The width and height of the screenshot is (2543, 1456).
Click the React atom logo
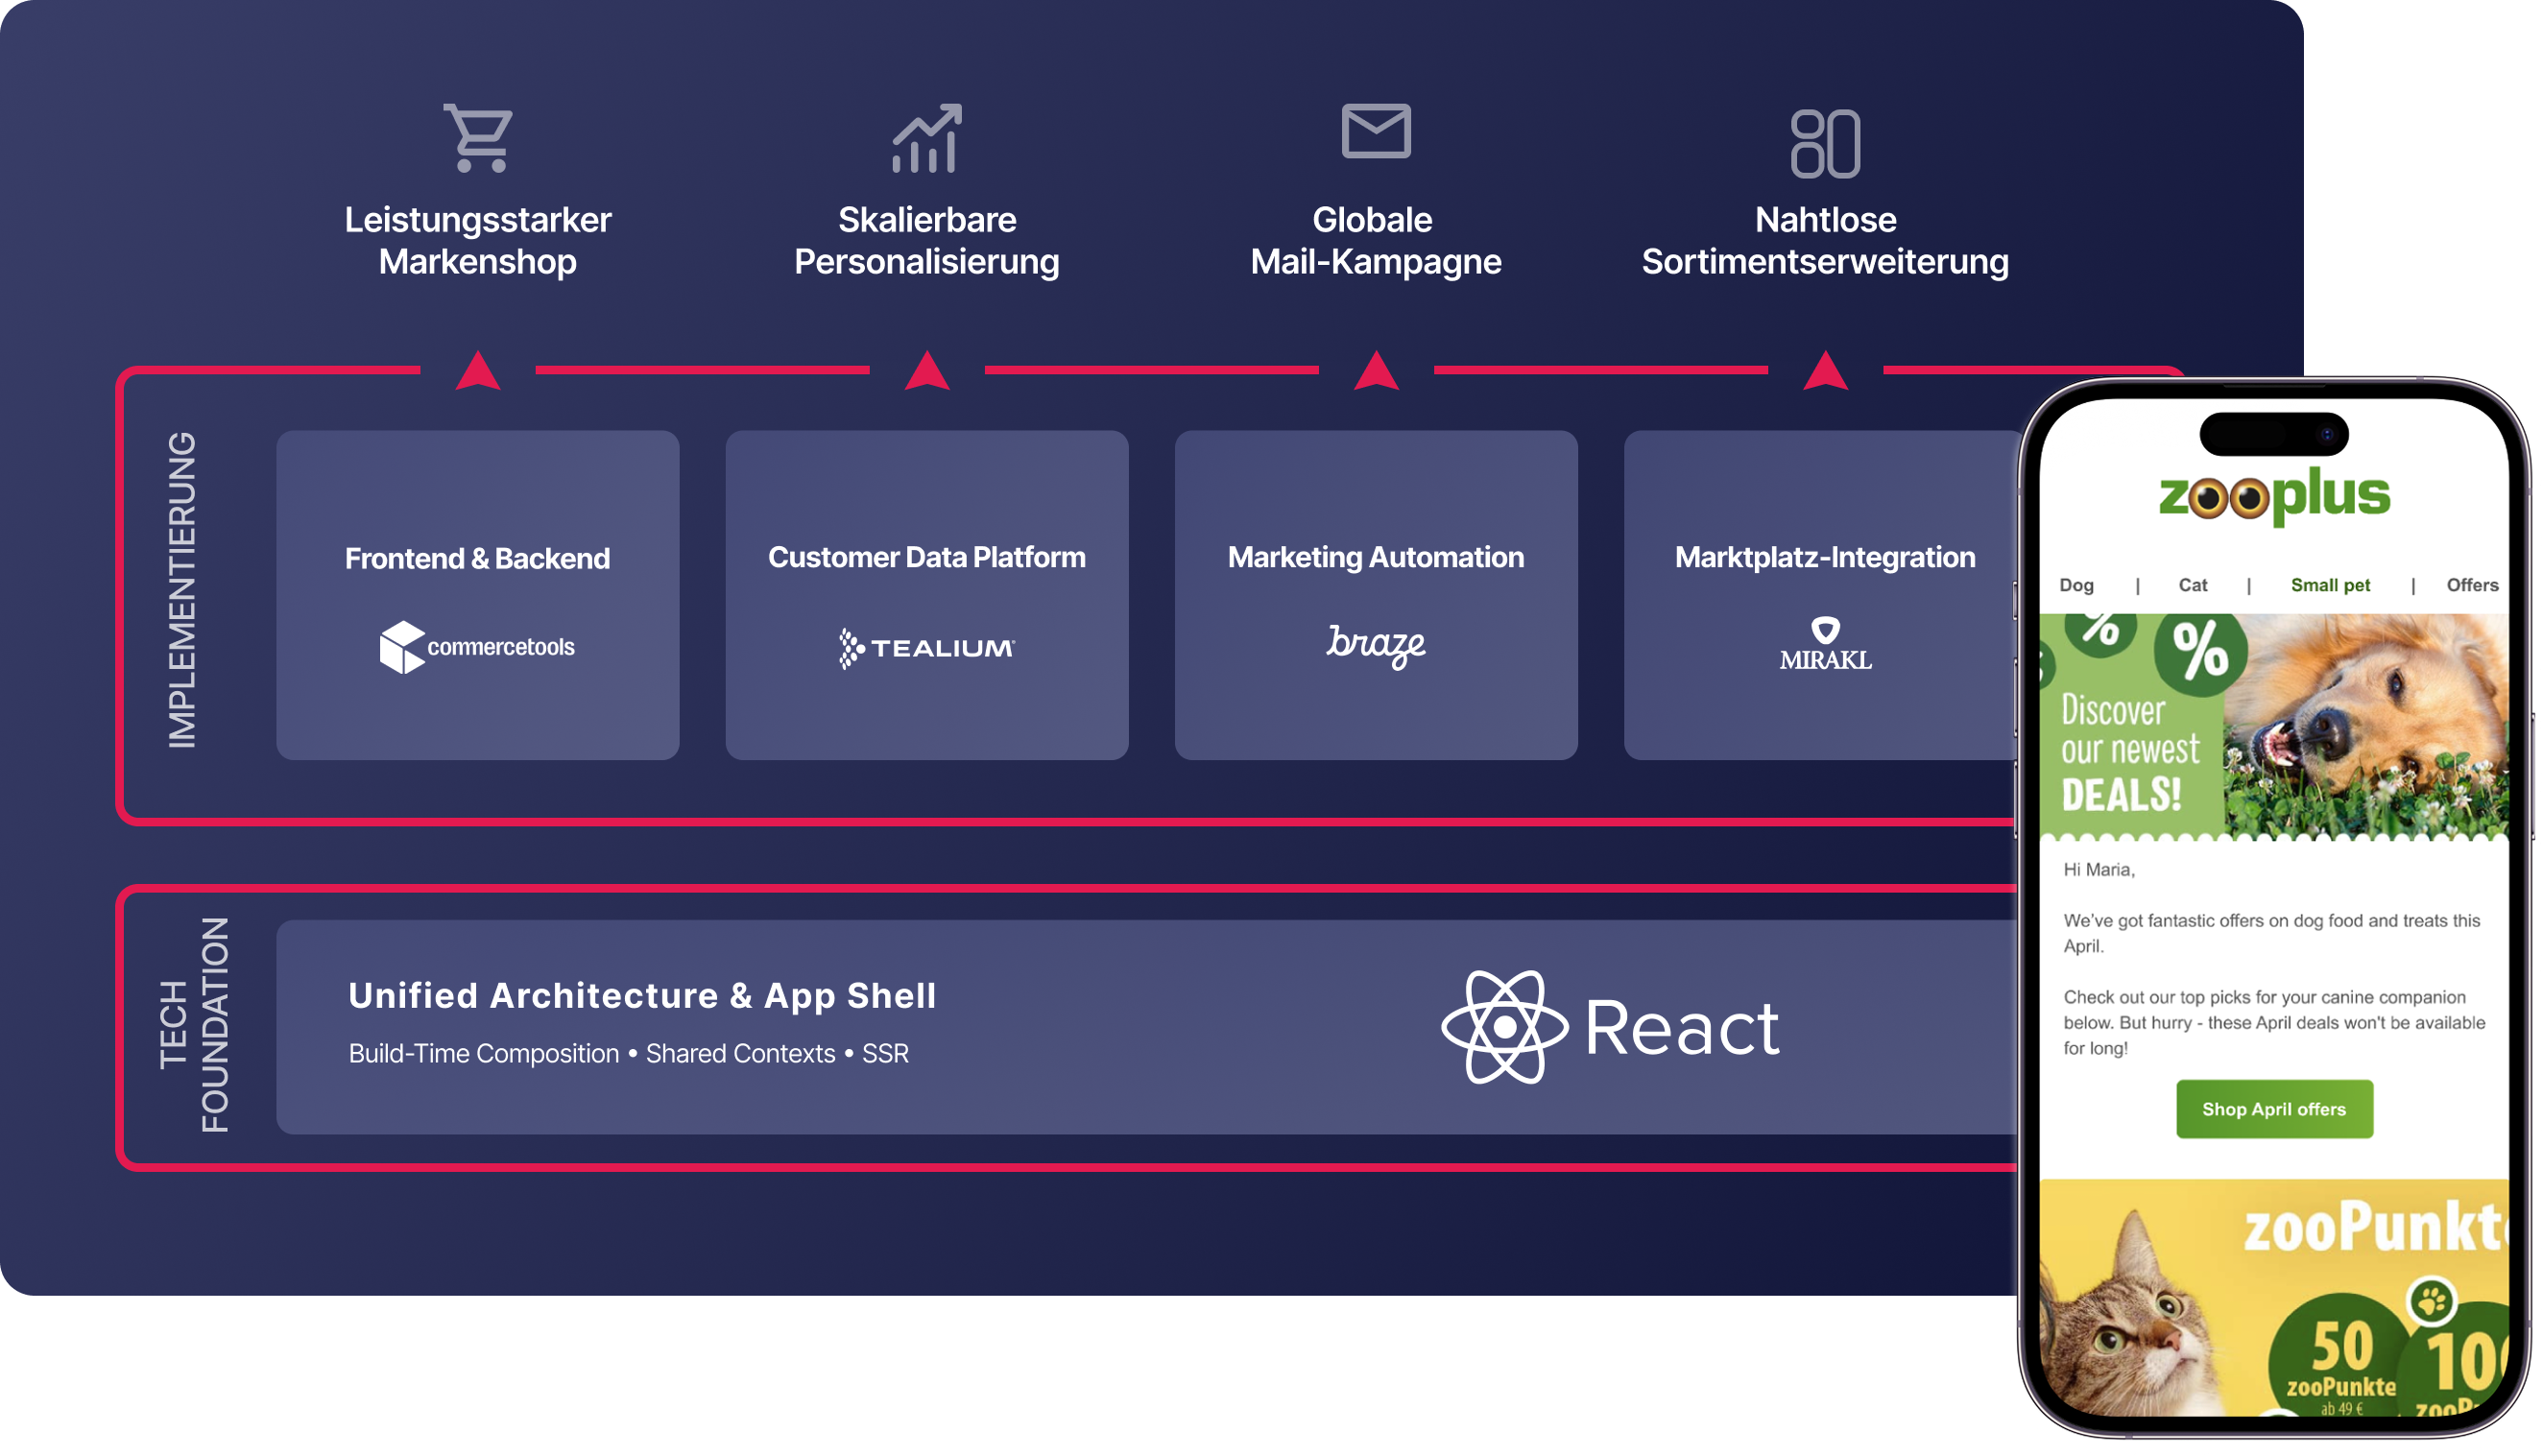tap(1505, 1027)
